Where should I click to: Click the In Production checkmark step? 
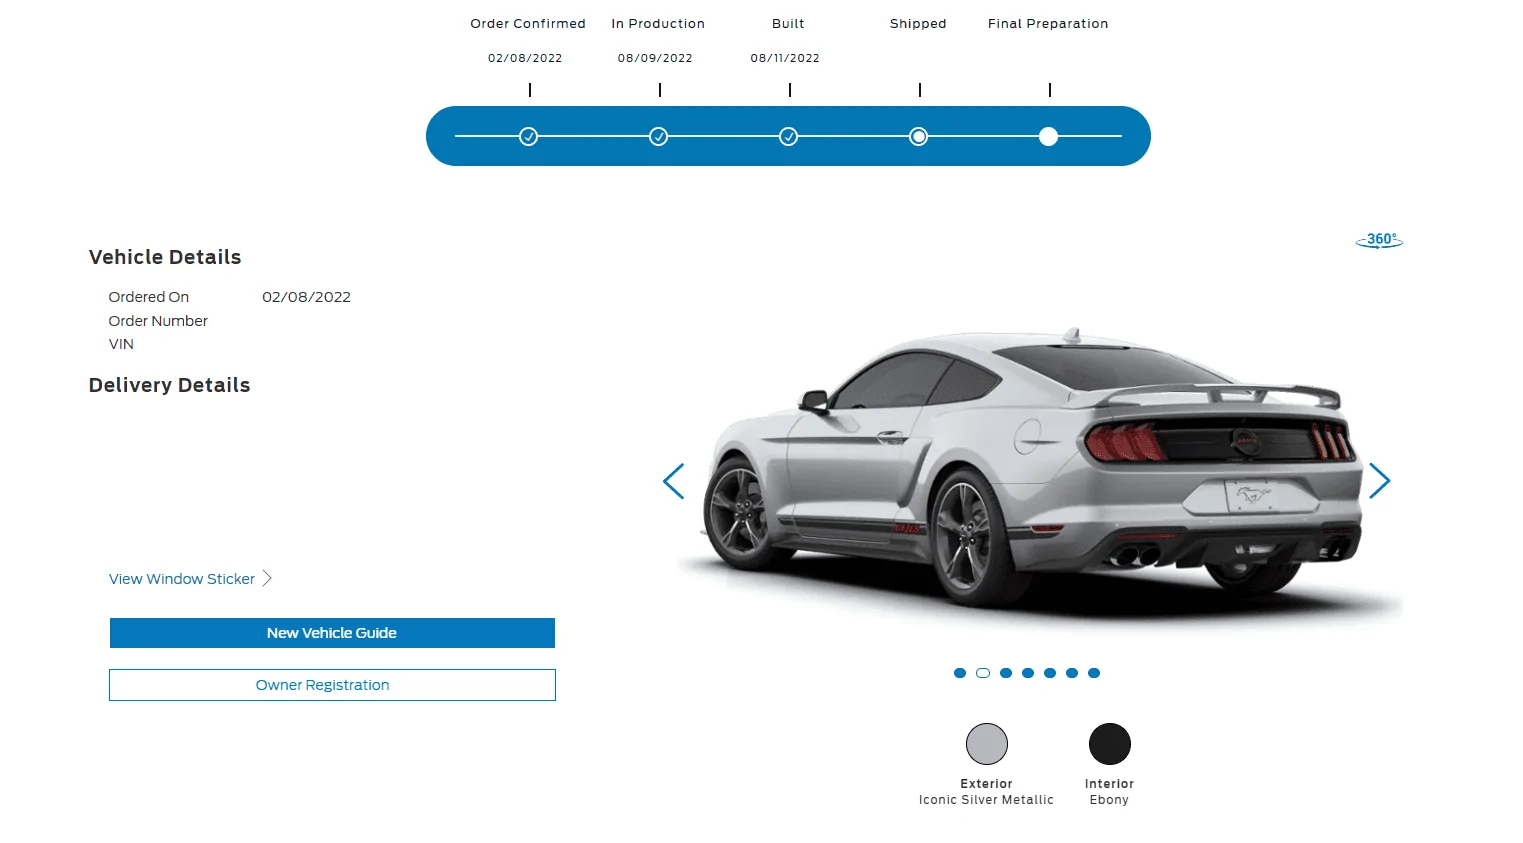tap(659, 137)
